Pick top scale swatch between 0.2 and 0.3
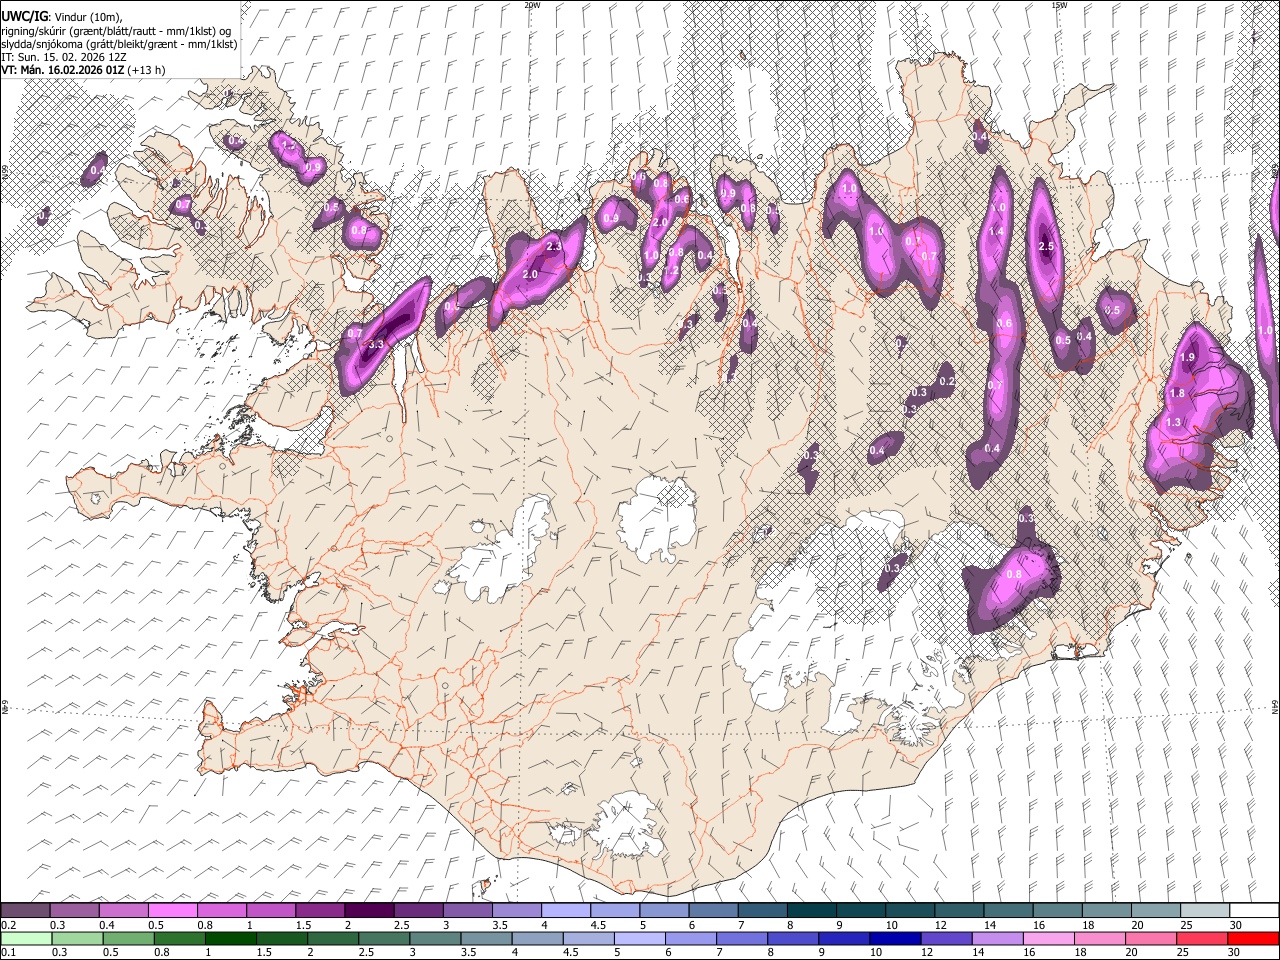Screen dimensions: 1280x960 25,911
